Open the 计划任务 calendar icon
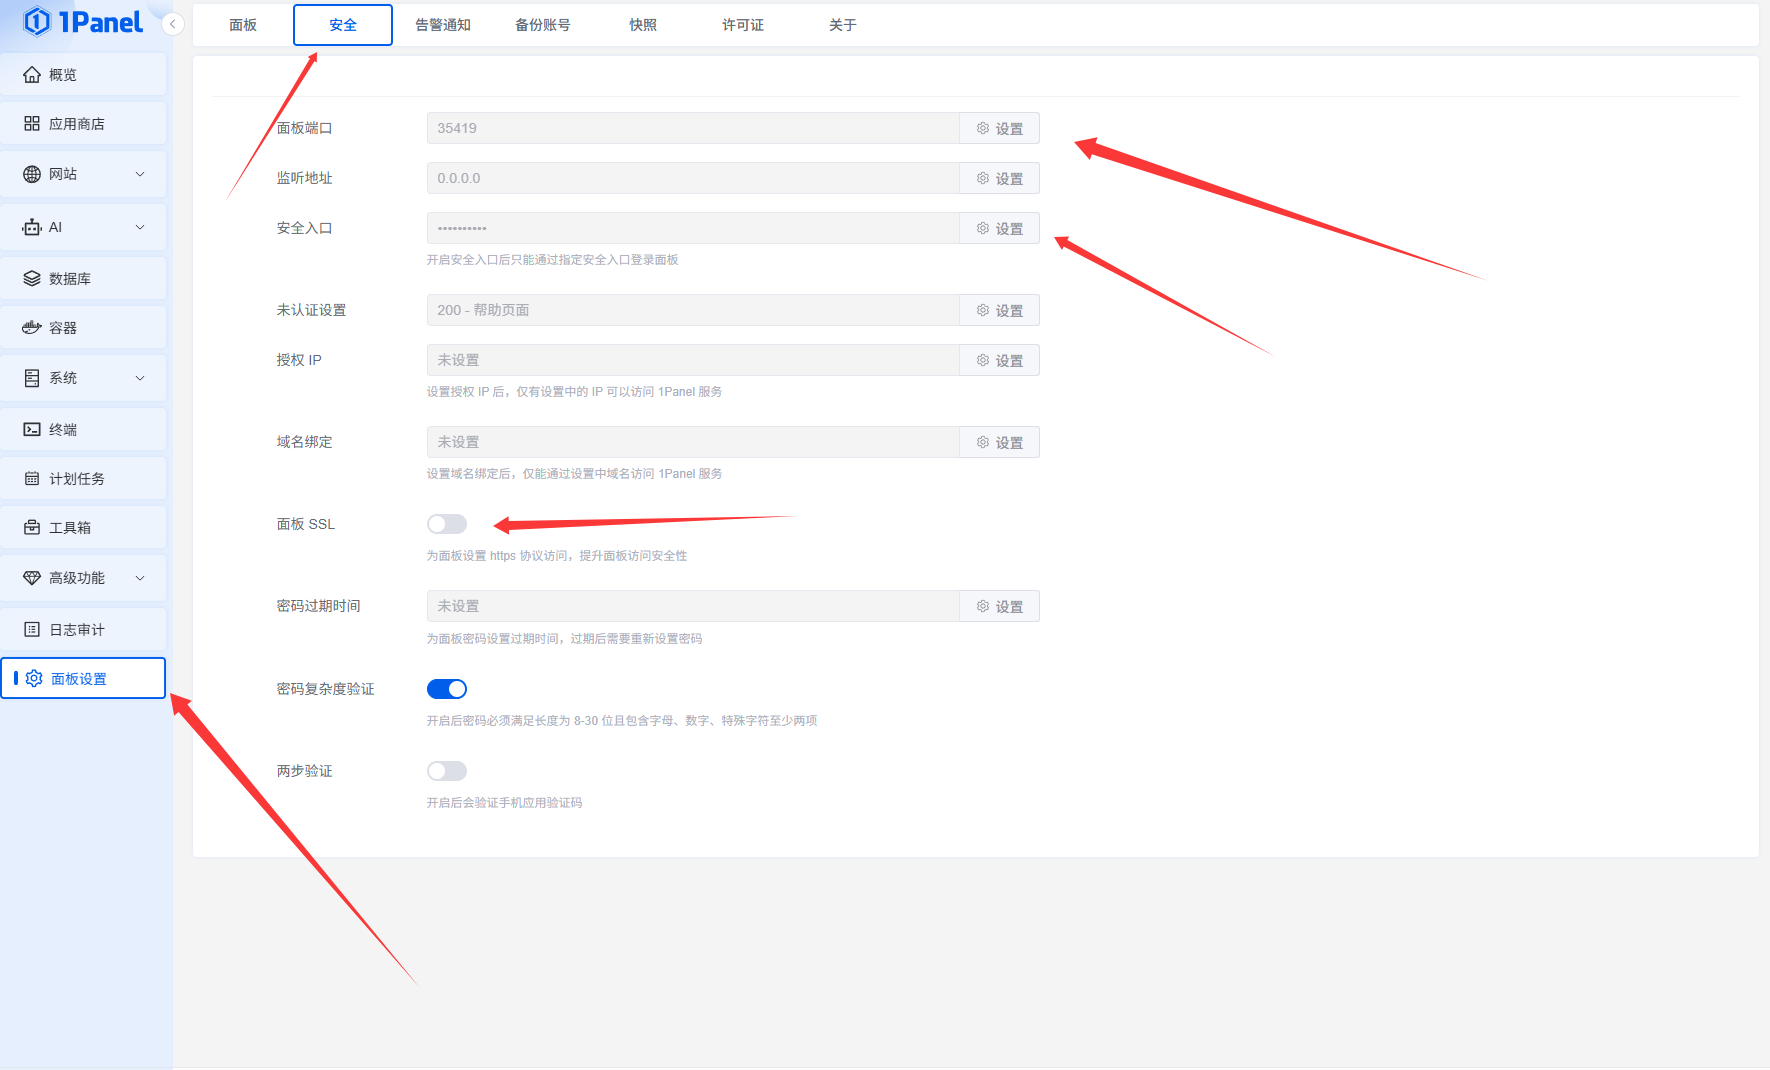The height and width of the screenshot is (1070, 1770). [x=32, y=479]
